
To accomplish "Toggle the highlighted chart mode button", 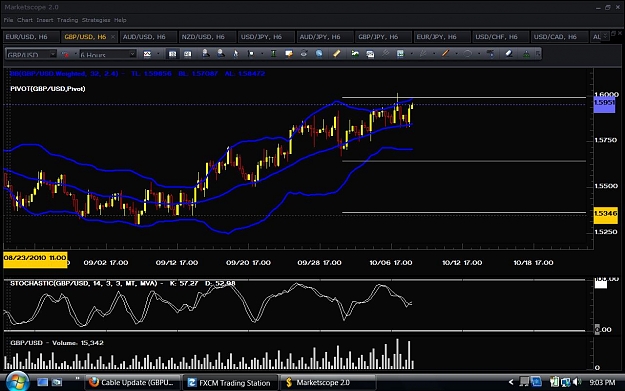I will tap(172, 53).
